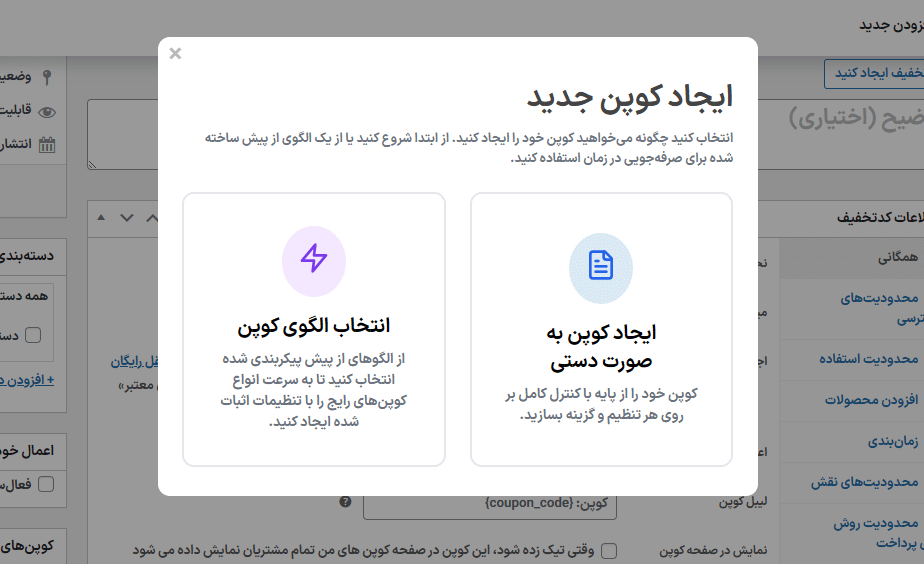Viewport: 924px width, 564px height.
Task: Click the calendar icon for publish date
Action: [x=47, y=145]
